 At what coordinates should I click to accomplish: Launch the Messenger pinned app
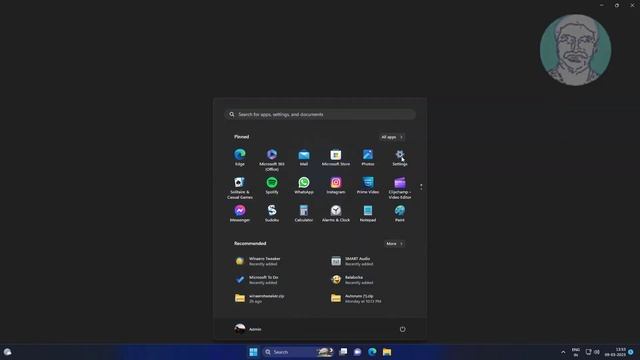[240, 213]
